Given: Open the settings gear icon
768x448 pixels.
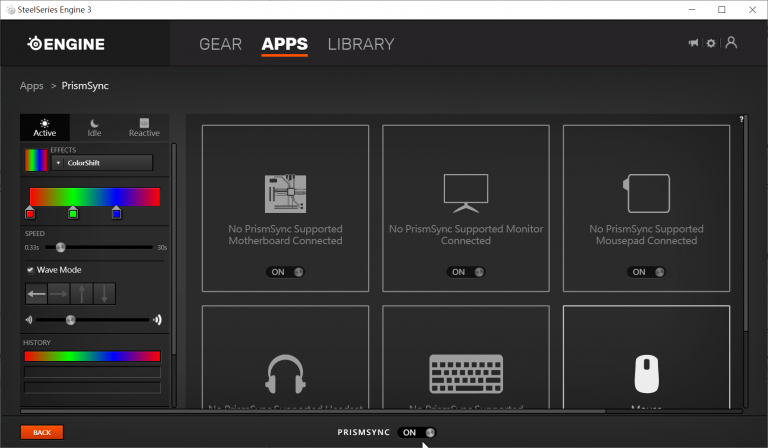Looking at the screenshot, I should click(711, 43).
